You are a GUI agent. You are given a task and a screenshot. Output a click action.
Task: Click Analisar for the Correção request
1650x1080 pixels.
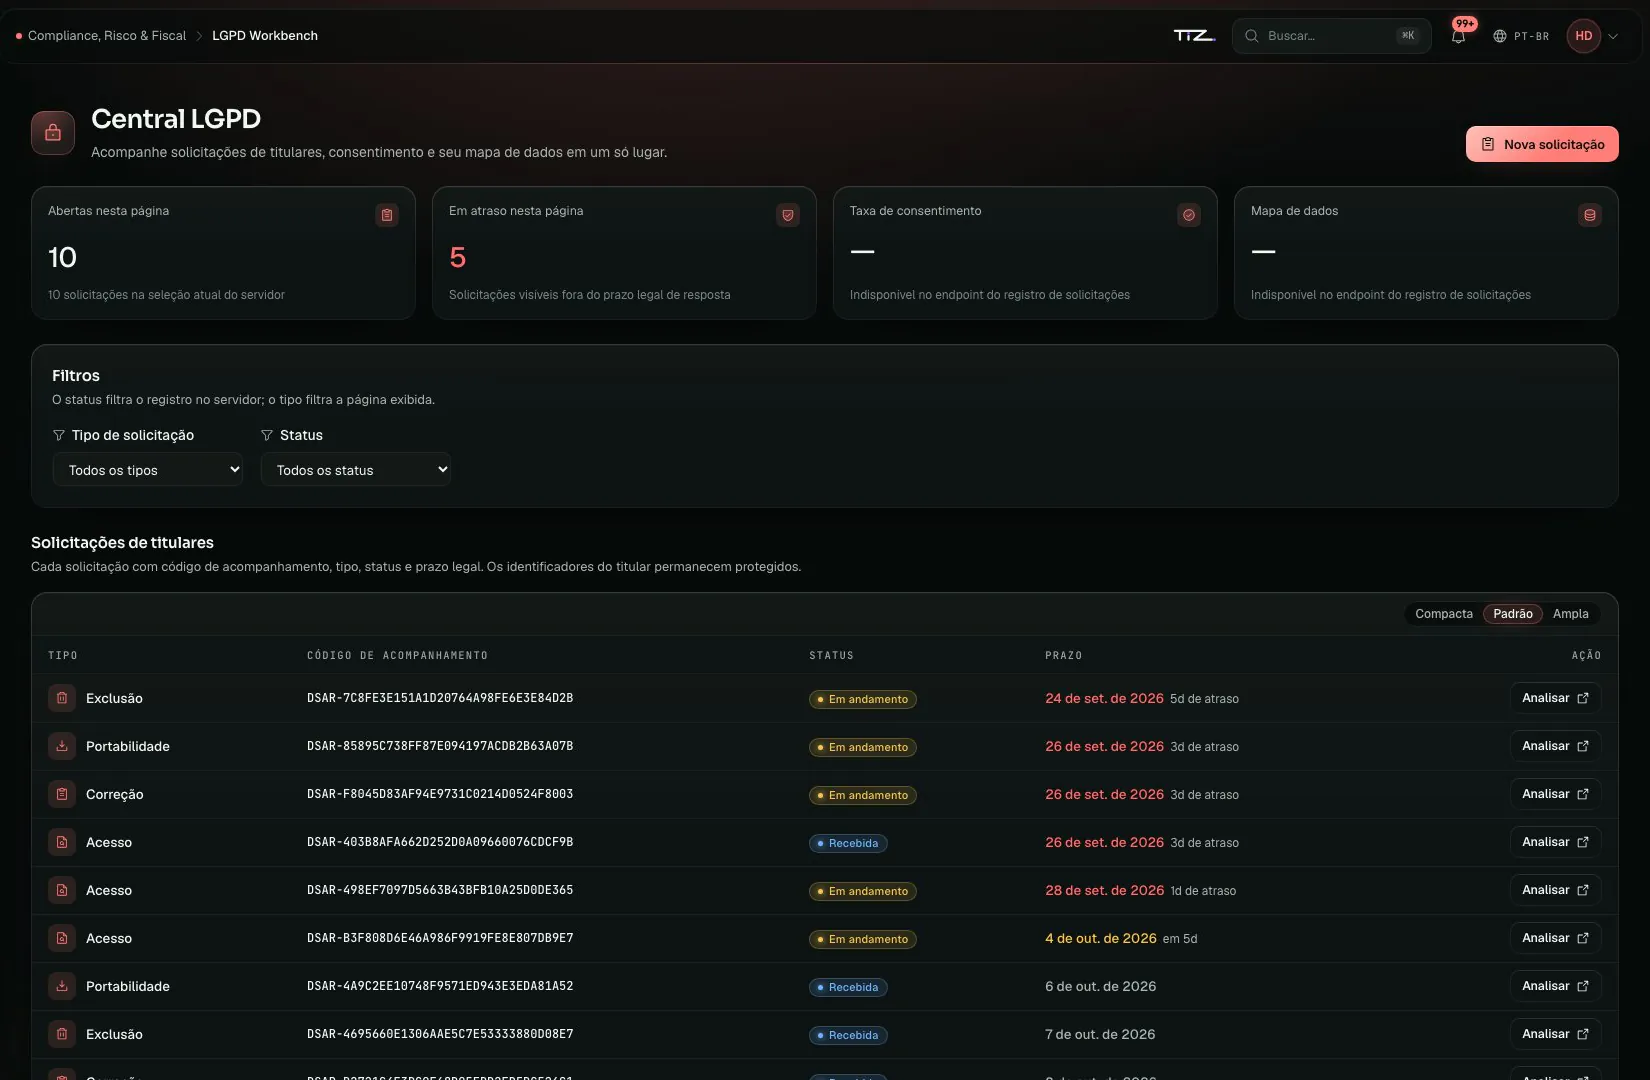tap(1555, 794)
